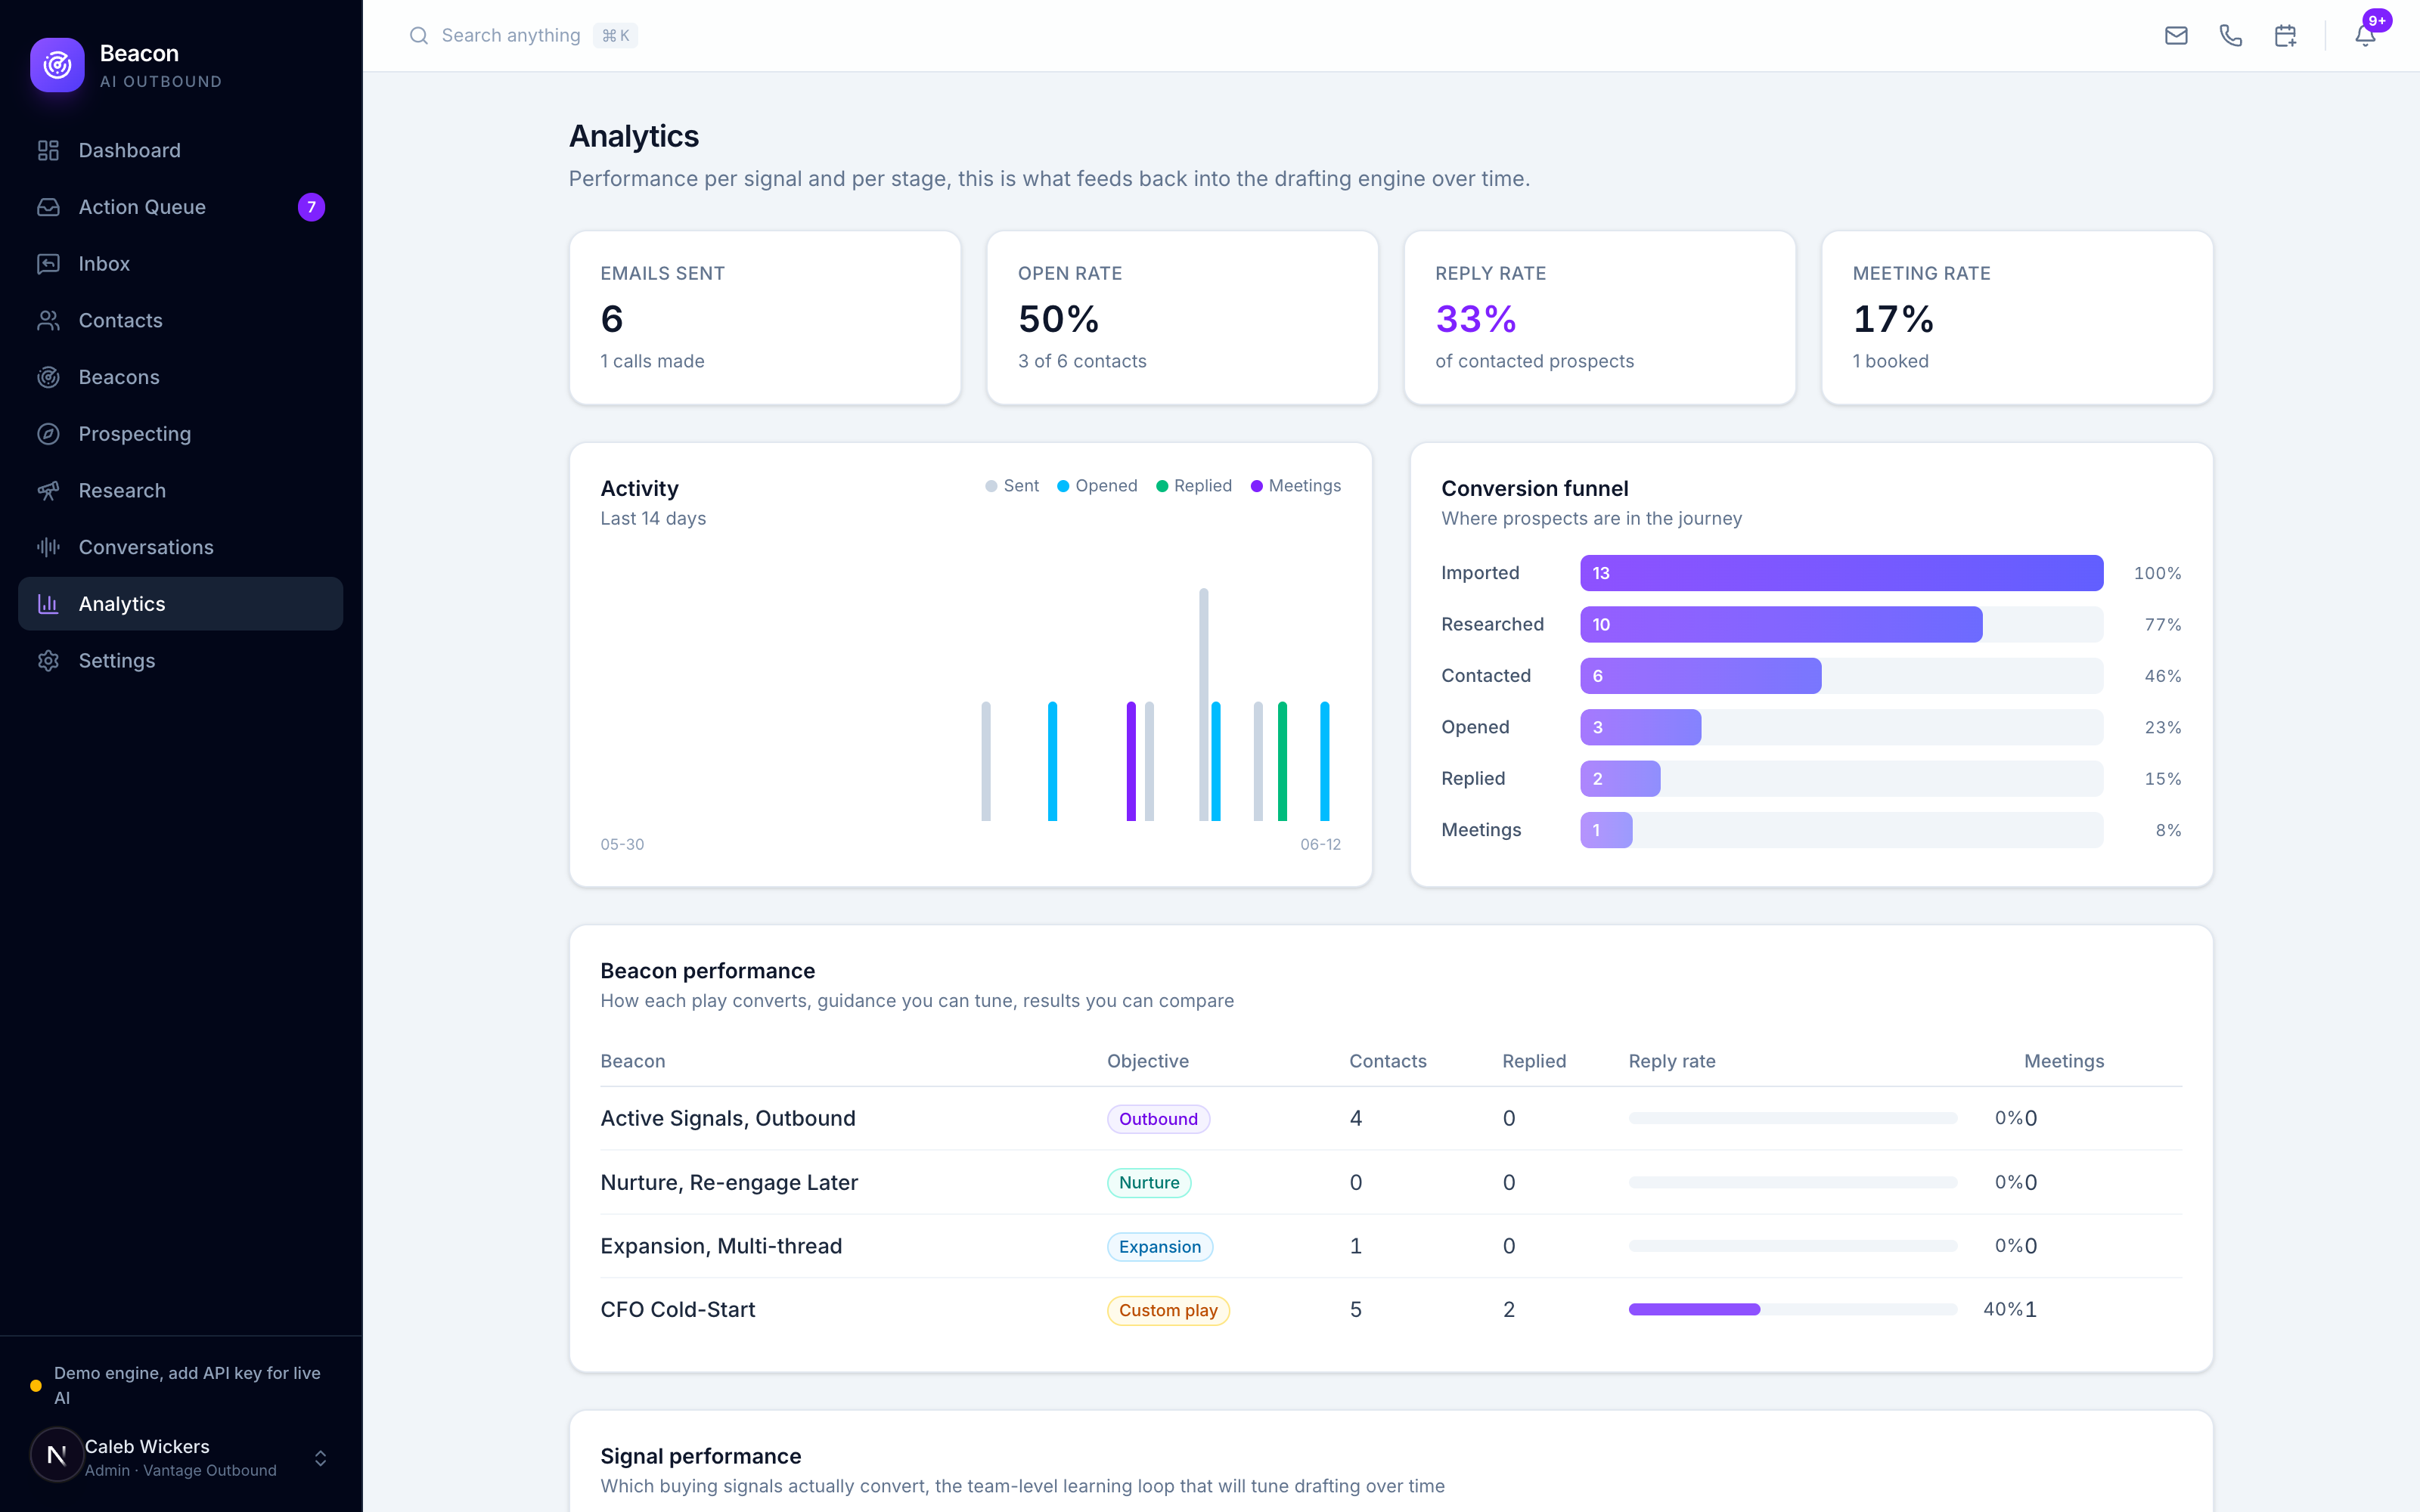Open Settings page
Image resolution: width=2420 pixels, height=1512 pixels.
[180, 661]
